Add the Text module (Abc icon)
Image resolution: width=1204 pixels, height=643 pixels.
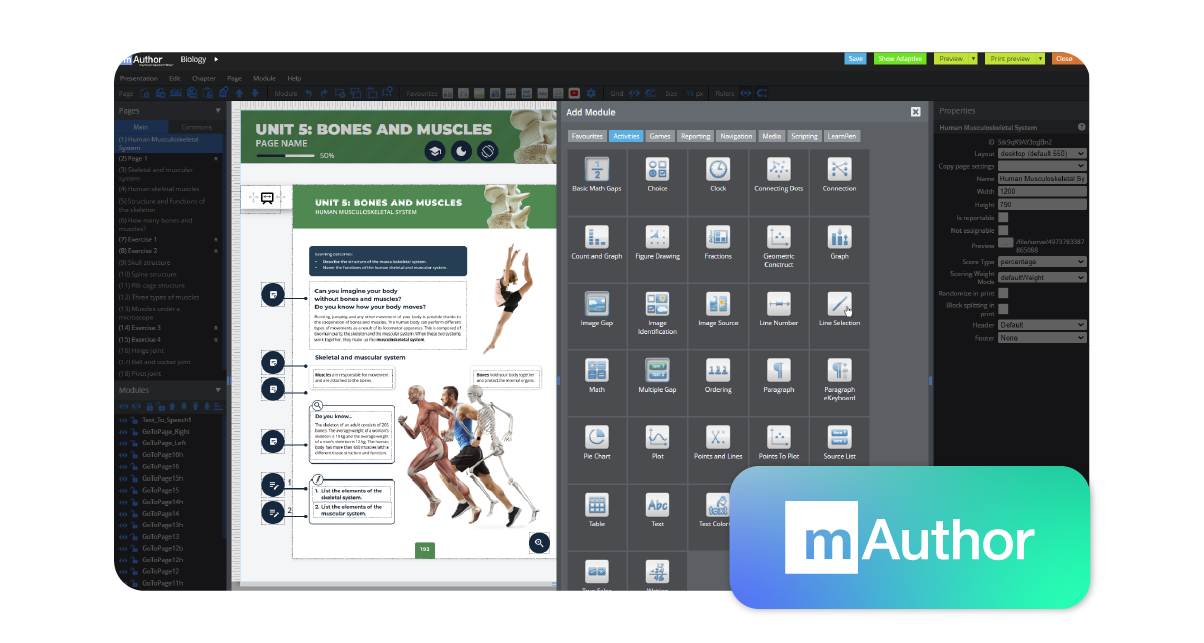657,505
